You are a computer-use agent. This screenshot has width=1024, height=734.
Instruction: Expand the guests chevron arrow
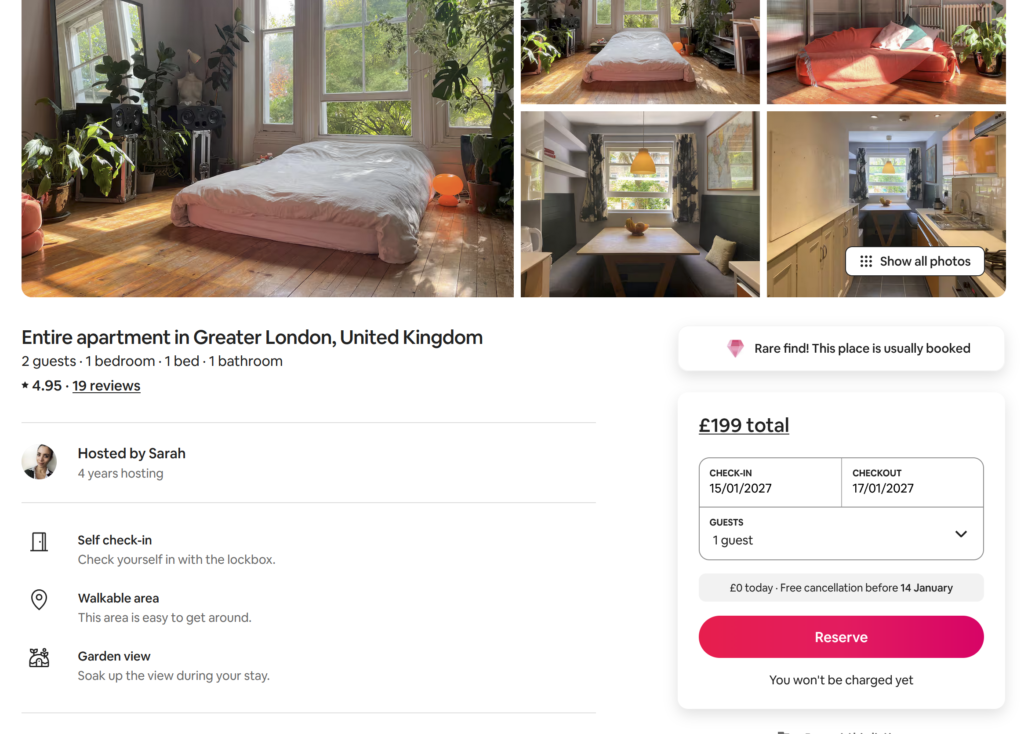961,534
